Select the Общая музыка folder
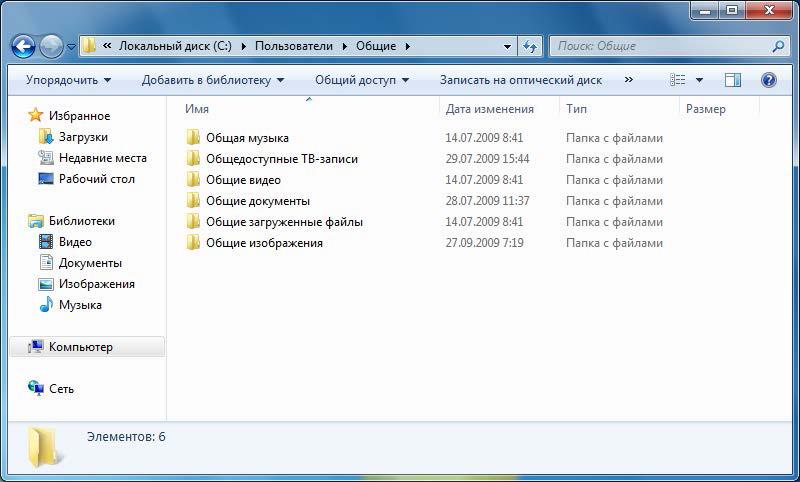The width and height of the screenshot is (800, 482). coord(247,138)
